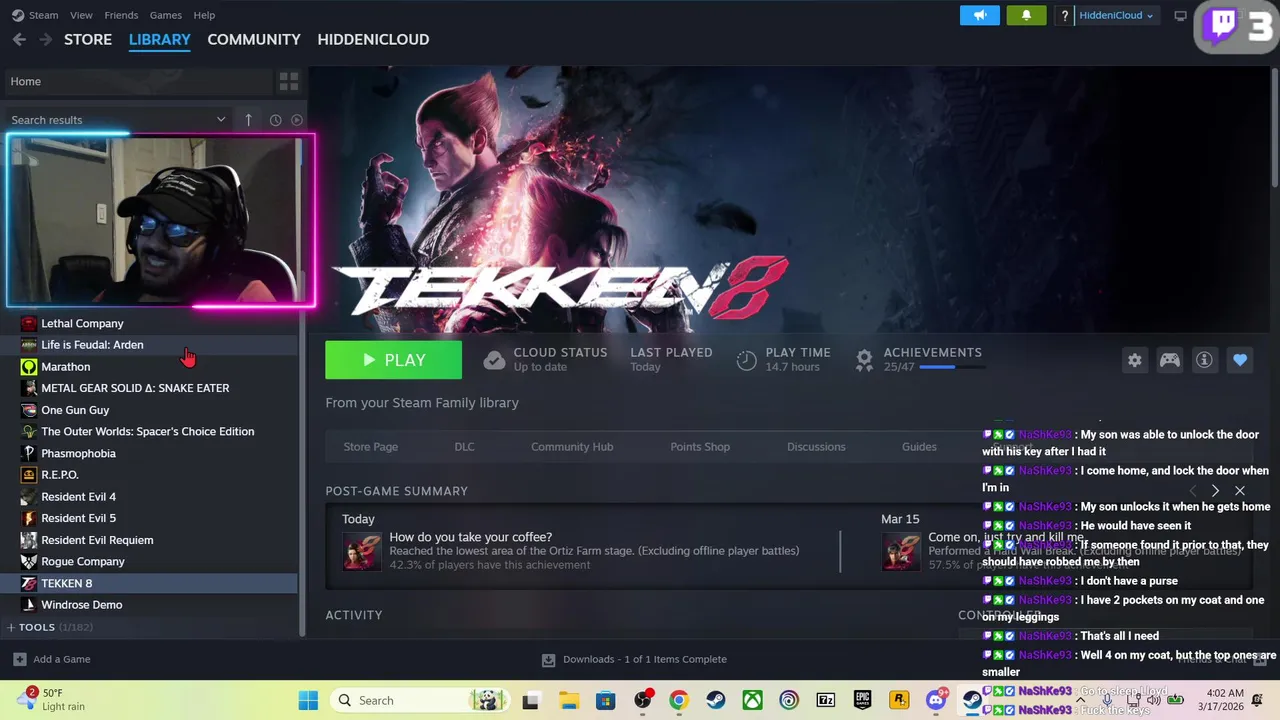Toggle the library grid view icon

[289, 81]
